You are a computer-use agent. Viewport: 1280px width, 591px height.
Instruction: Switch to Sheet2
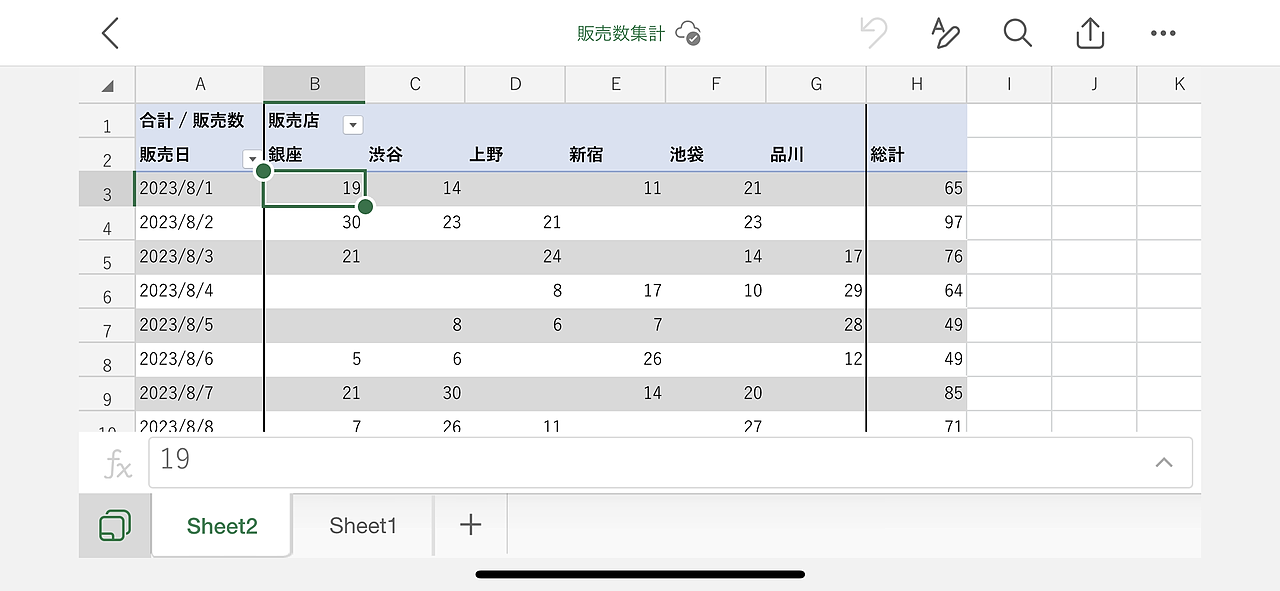point(221,524)
